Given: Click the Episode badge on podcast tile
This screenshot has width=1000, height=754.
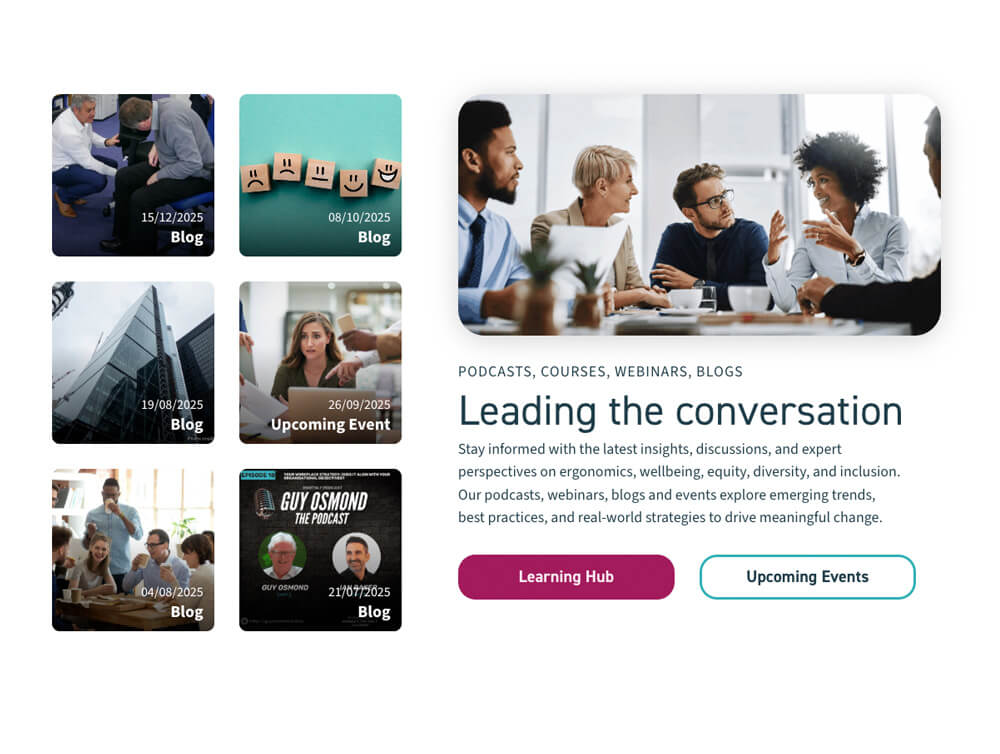Looking at the screenshot, I should coord(258,475).
